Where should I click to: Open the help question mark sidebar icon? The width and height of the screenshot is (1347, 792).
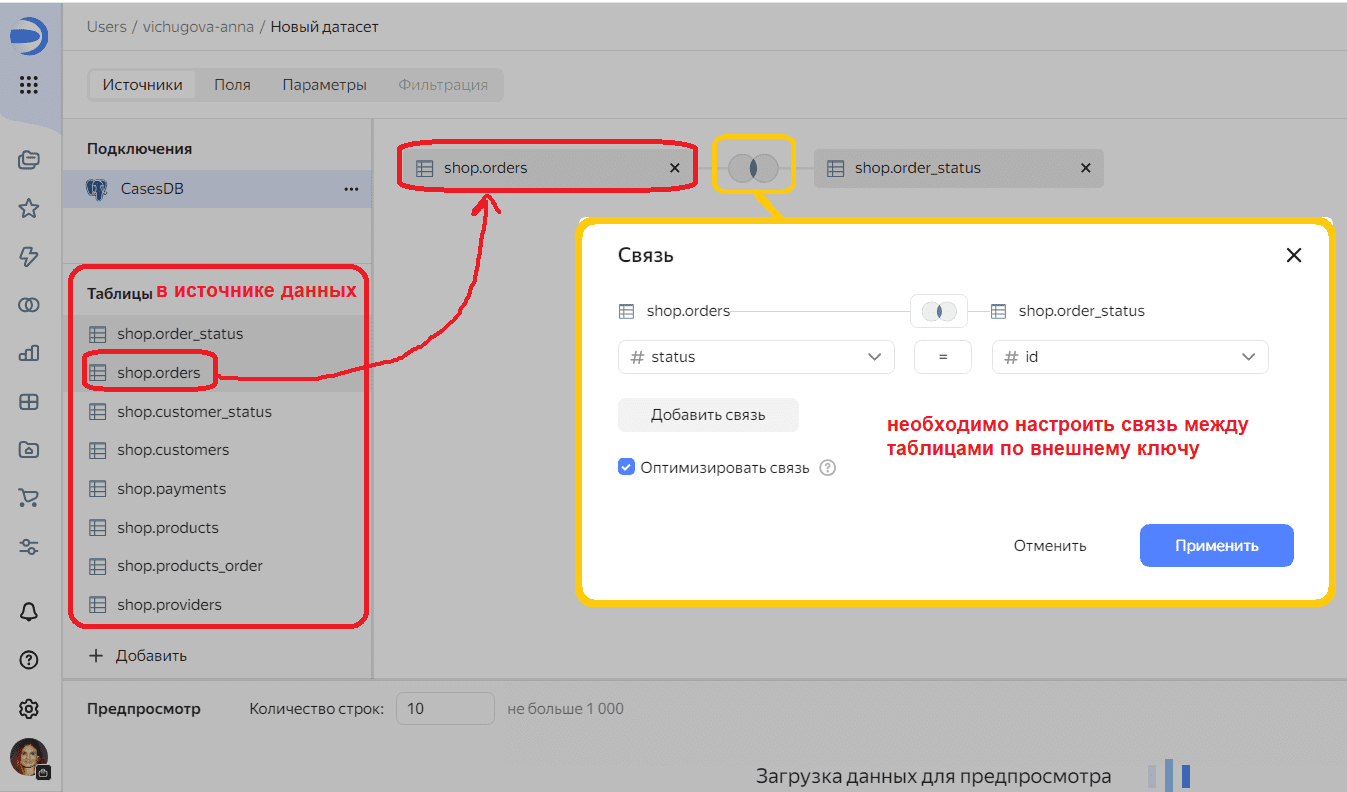pos(29,660)
